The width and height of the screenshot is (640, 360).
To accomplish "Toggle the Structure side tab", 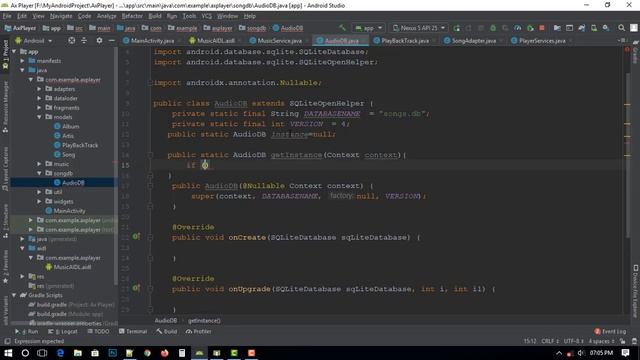I will pos(5,222).
